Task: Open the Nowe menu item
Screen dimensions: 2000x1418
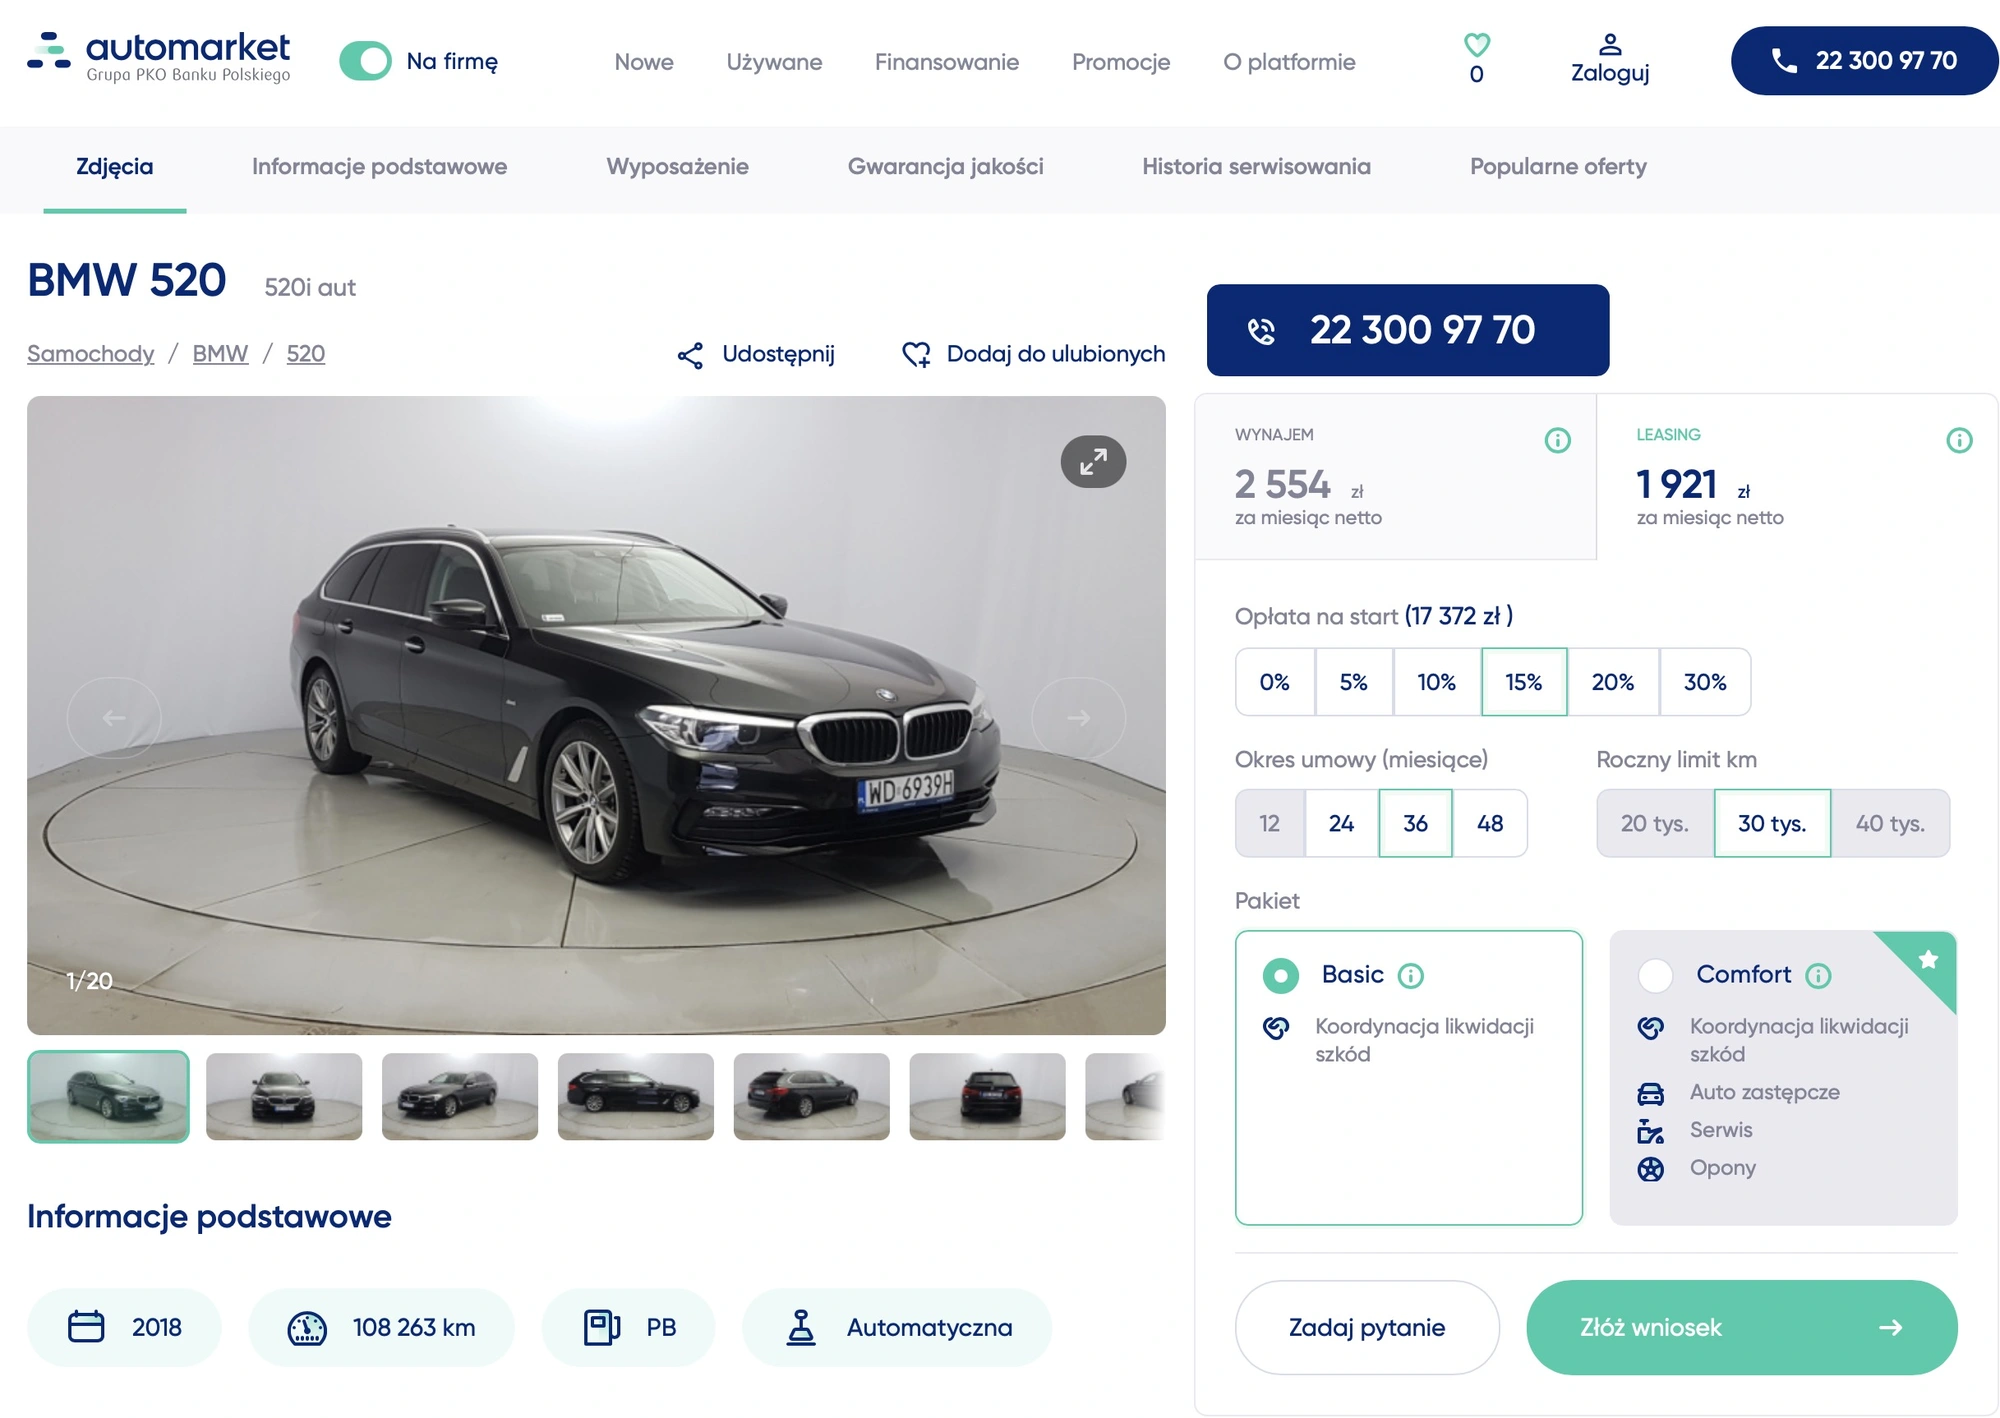Action: click(644, 62)
